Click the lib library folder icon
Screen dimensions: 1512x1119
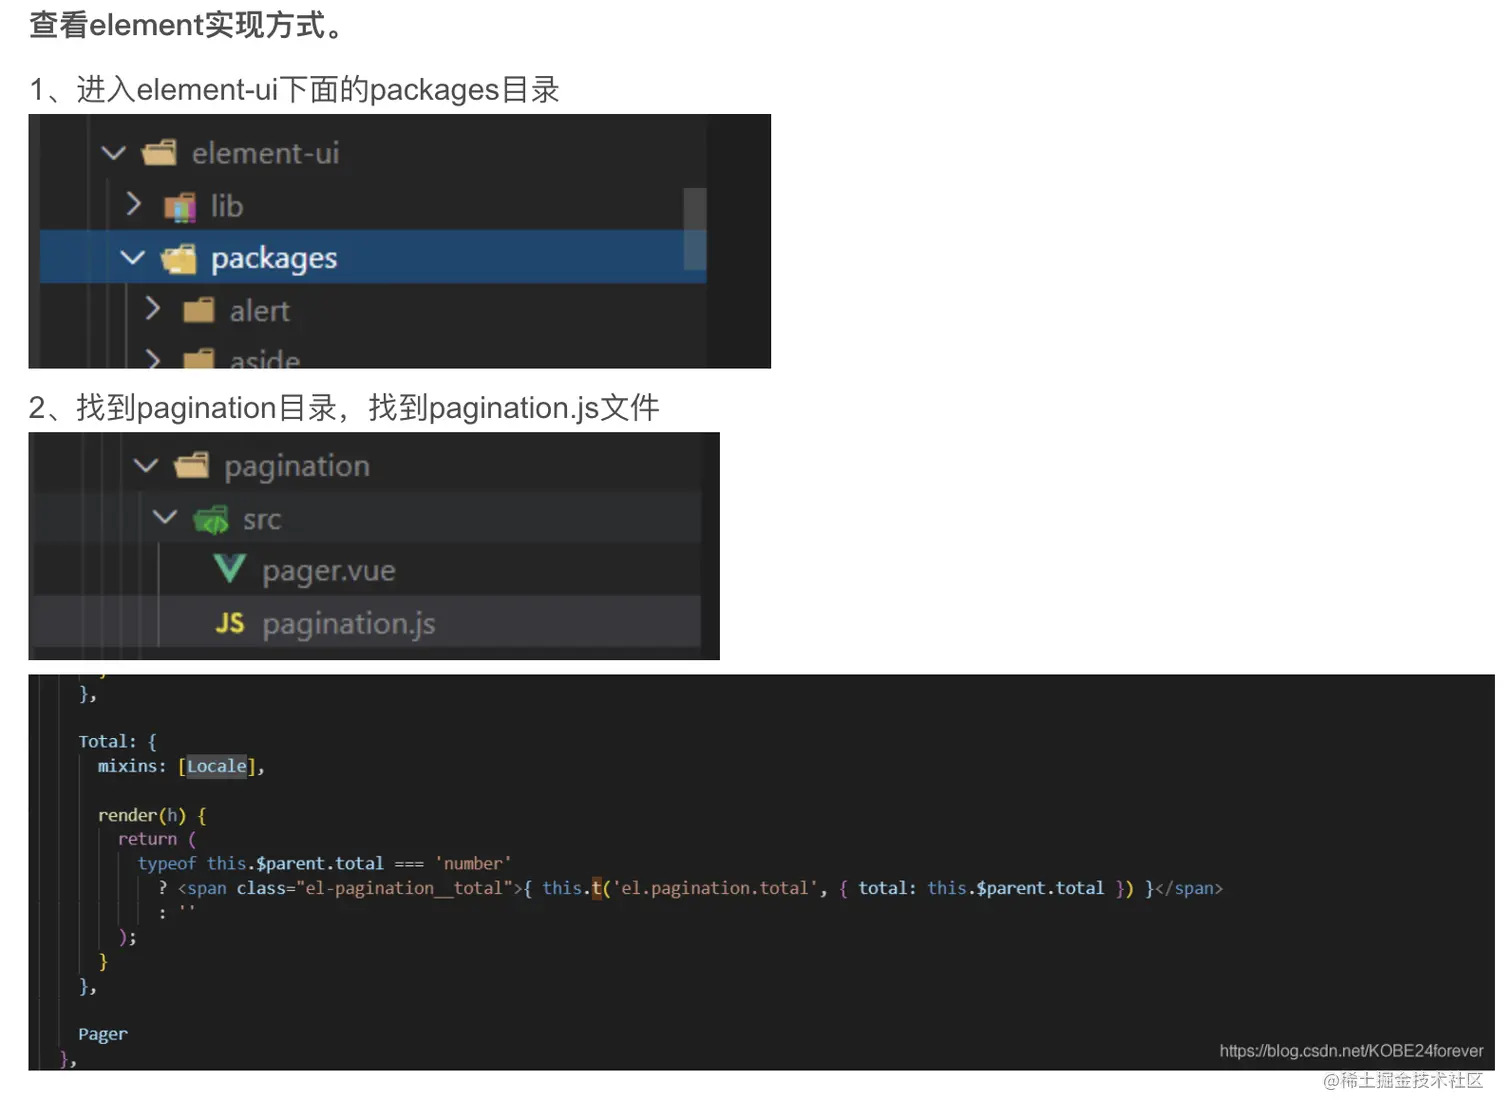[x=180, y=207]
